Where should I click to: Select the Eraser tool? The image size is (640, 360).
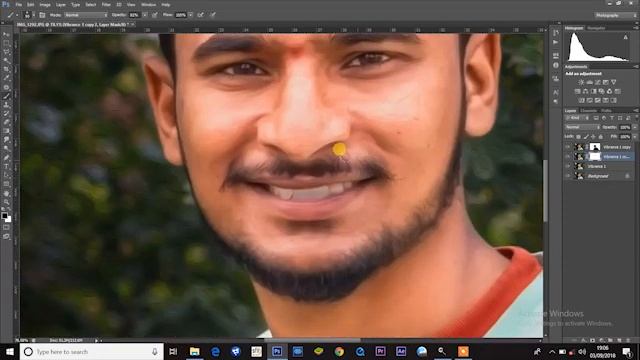click(6, 122)
